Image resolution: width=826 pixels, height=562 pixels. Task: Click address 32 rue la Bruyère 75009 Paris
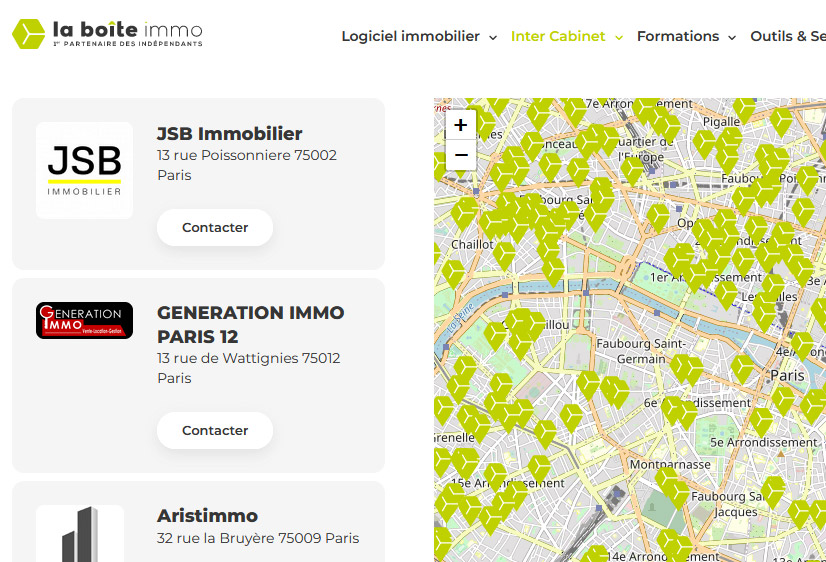258,538
